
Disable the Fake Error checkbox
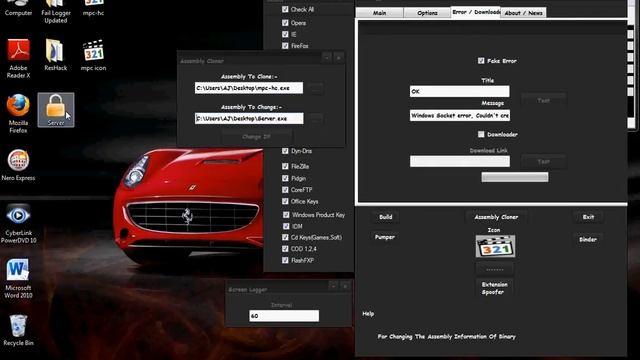tap(481, 60)
